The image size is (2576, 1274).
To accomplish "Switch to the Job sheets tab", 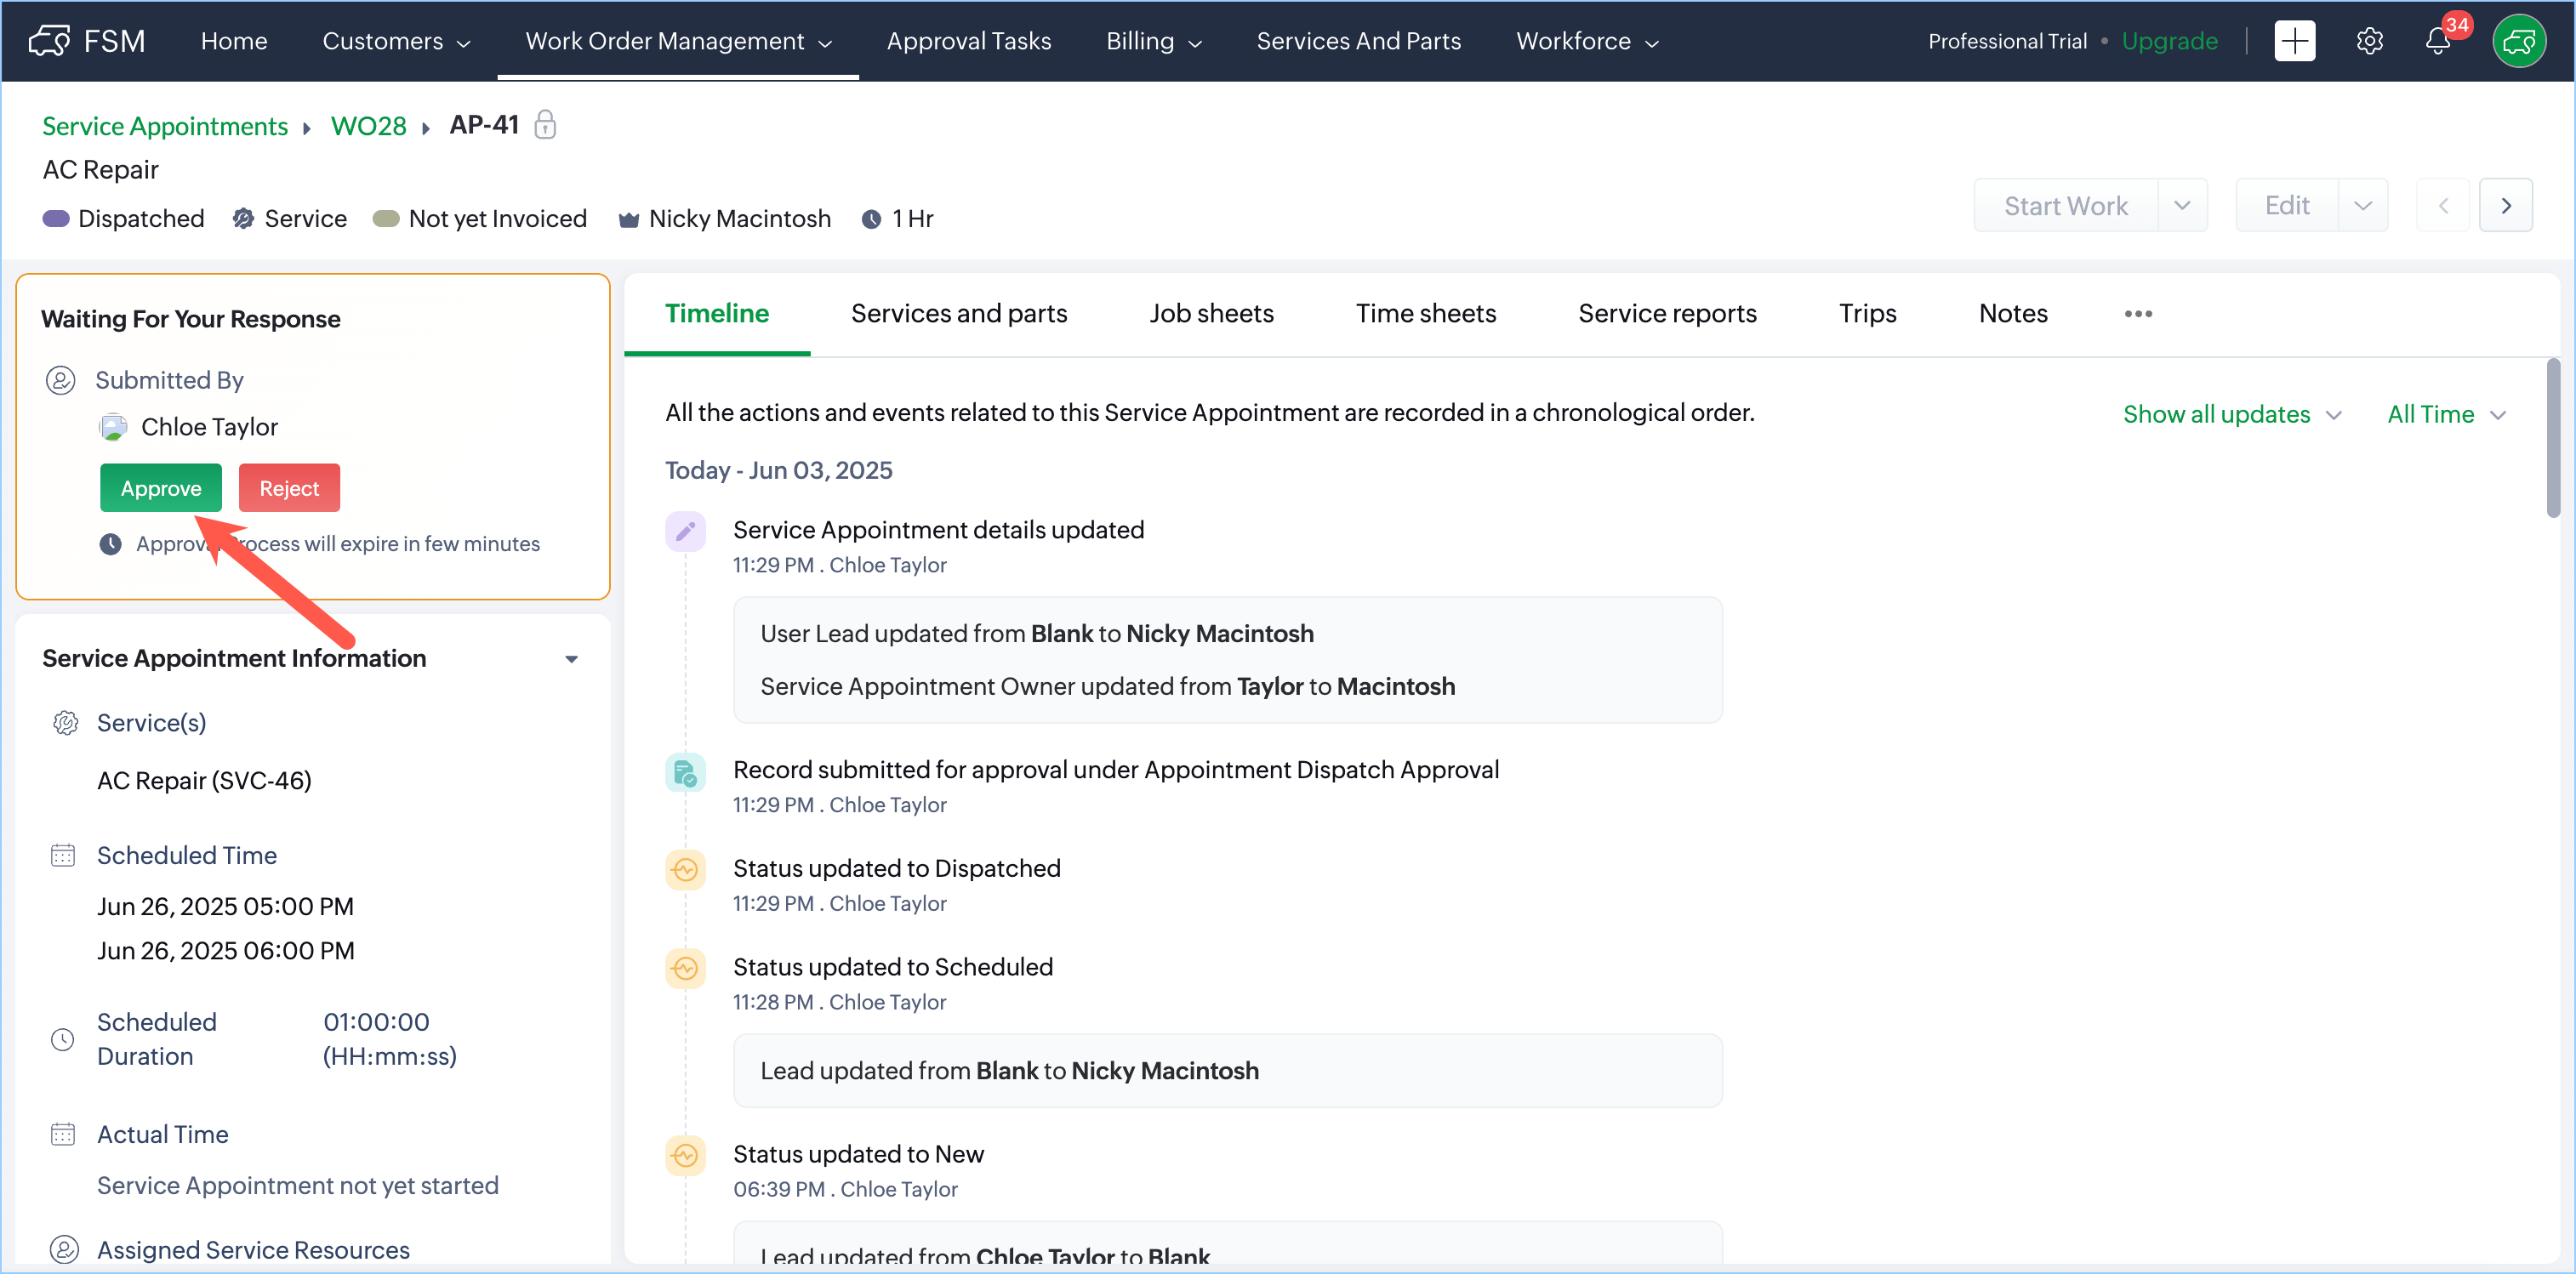I will tap(1210, 314).
